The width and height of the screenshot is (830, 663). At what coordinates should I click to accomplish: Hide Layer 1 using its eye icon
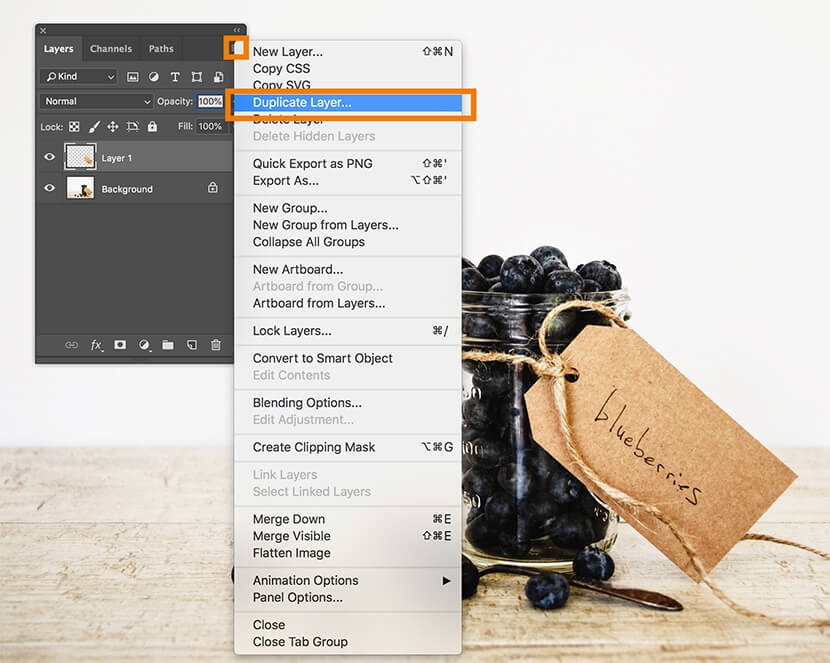click(50, 157)
